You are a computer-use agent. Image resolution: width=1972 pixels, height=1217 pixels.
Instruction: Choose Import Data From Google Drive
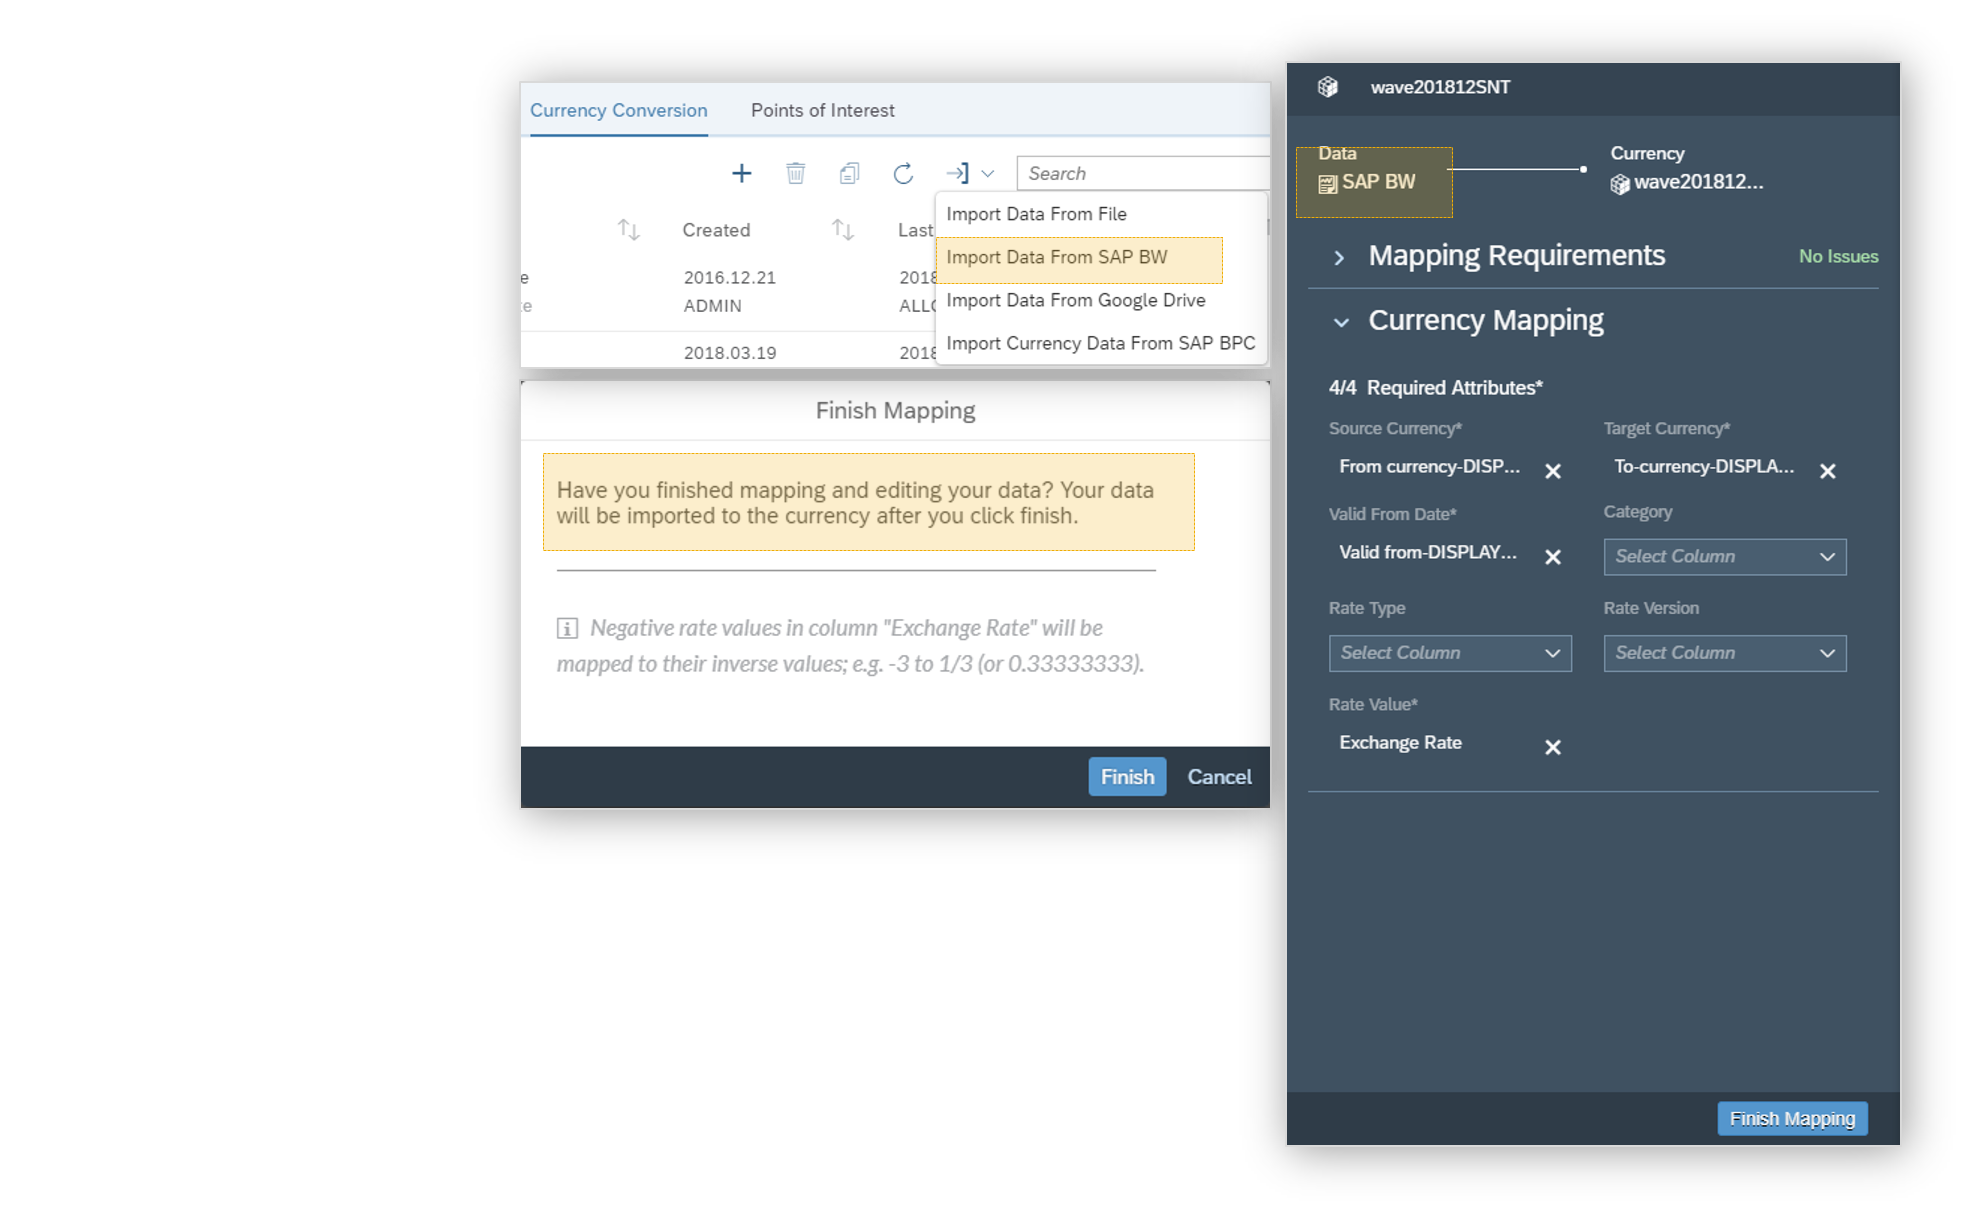[1075, 300]
